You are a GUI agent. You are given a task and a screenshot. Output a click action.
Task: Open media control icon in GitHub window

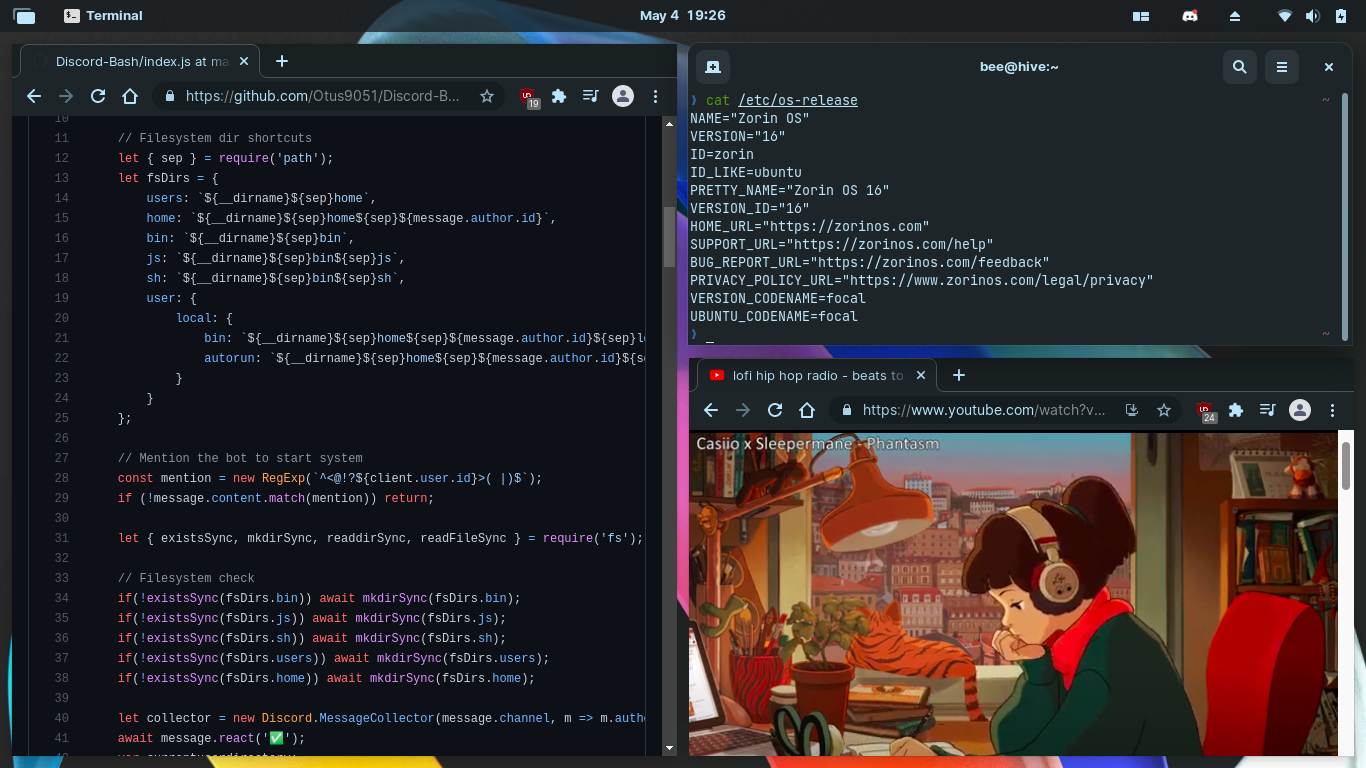click(x=591, y=96)
